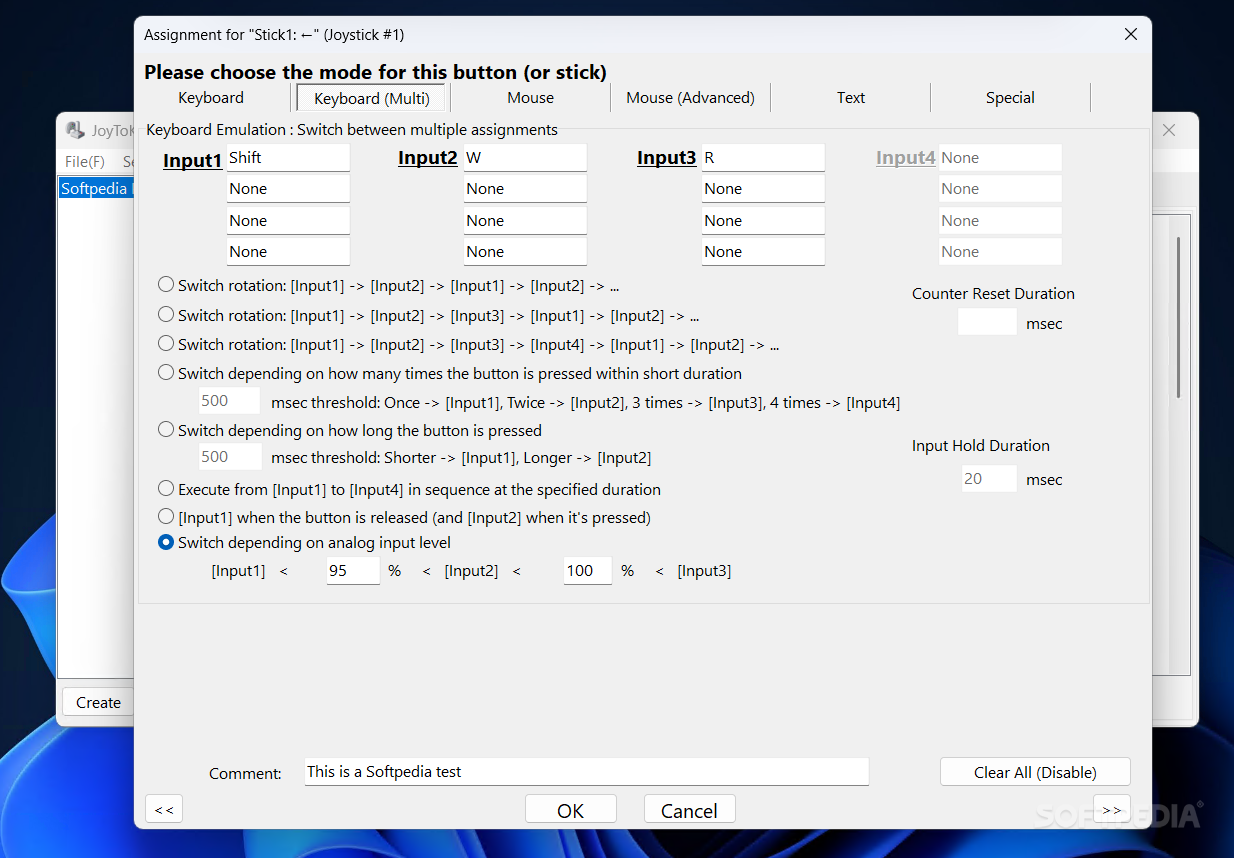Image resolution: width=1234 pixels, height=858 pixels.
Task: Select the Keyboard (Multi) tab
Action: pos(372,98)
